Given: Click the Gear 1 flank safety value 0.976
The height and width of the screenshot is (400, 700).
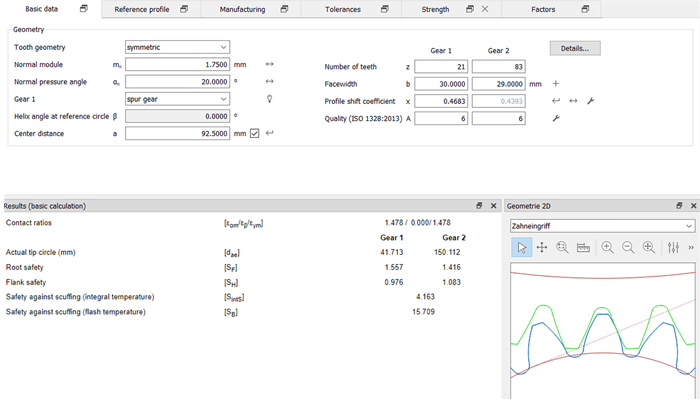Looking at the screenshot, I should (x=394, y=282).
